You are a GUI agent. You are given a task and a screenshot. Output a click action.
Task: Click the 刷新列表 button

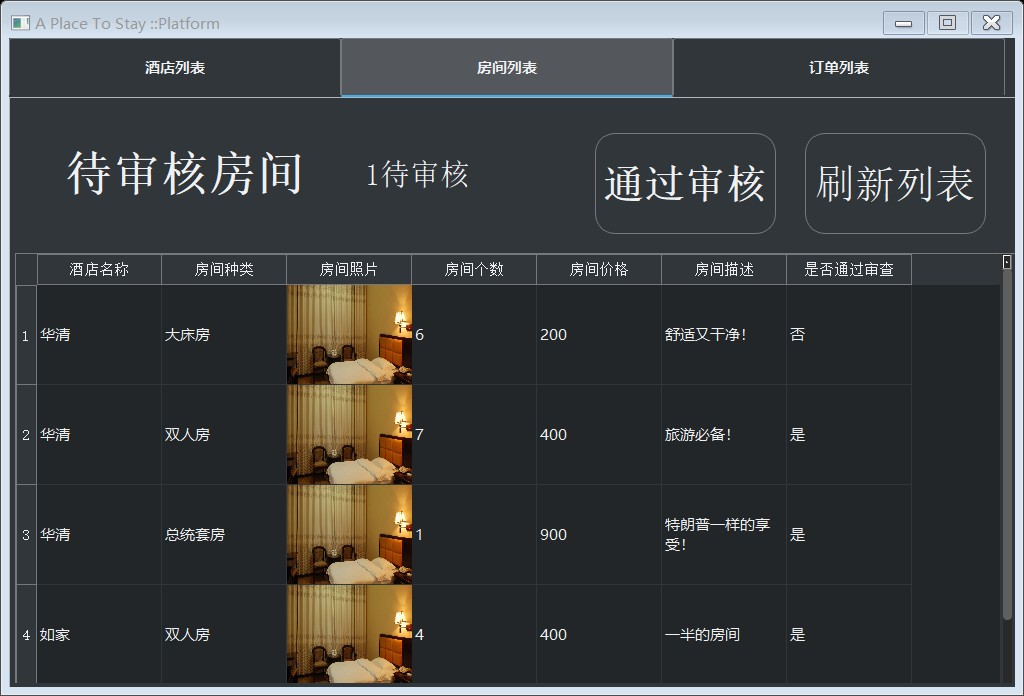tap(895, 183)
